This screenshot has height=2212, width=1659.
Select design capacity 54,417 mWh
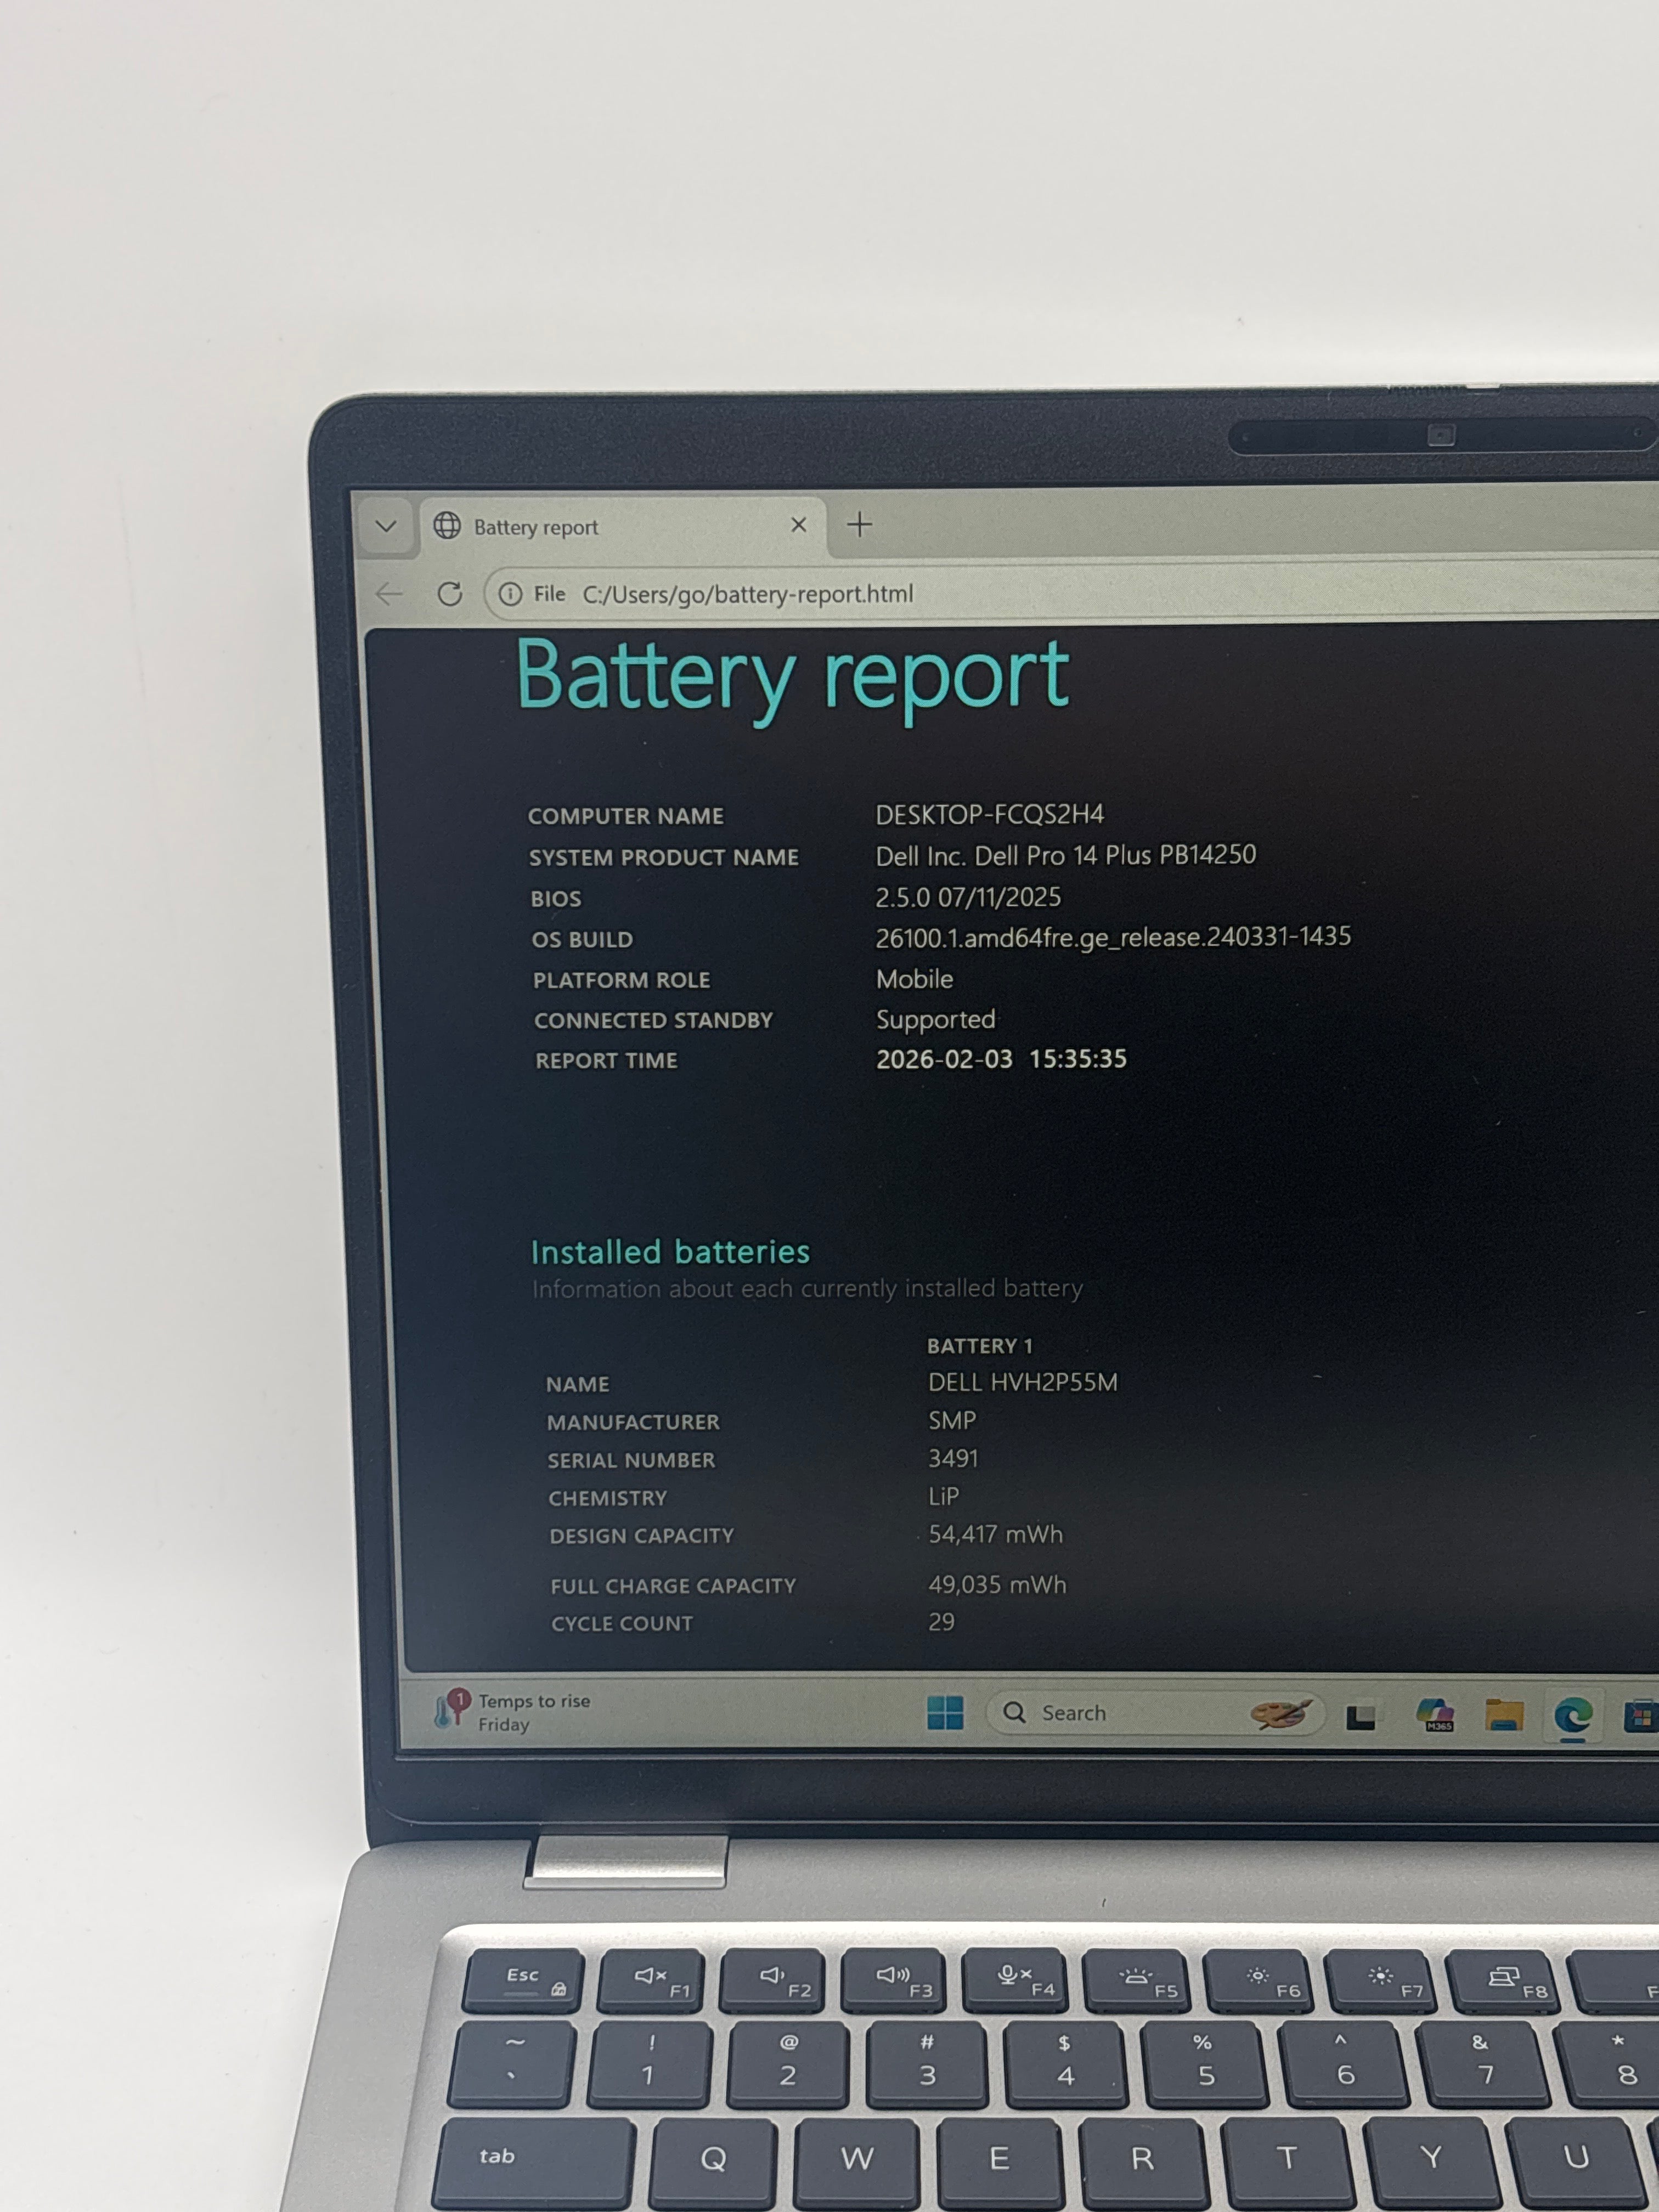(995, 1534)
